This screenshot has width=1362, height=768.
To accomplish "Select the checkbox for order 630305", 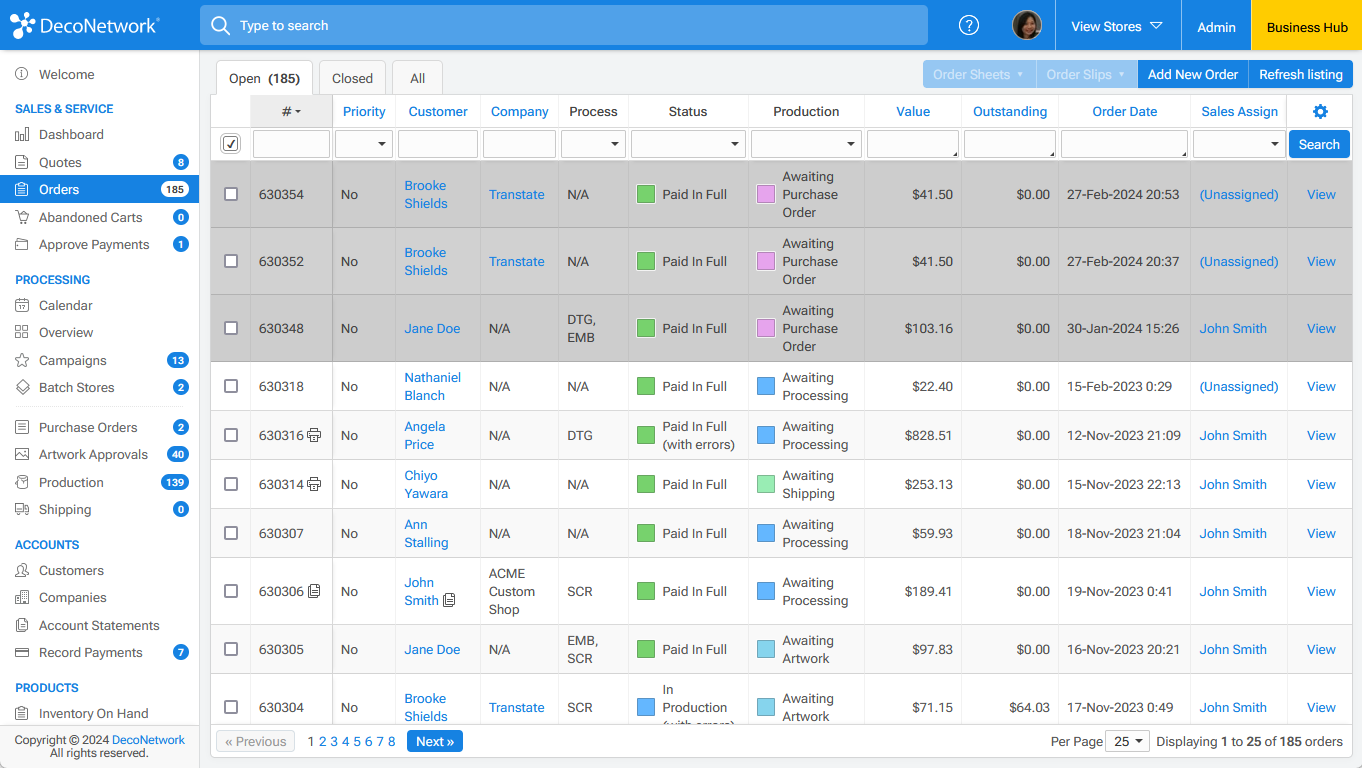I will 231,649.
